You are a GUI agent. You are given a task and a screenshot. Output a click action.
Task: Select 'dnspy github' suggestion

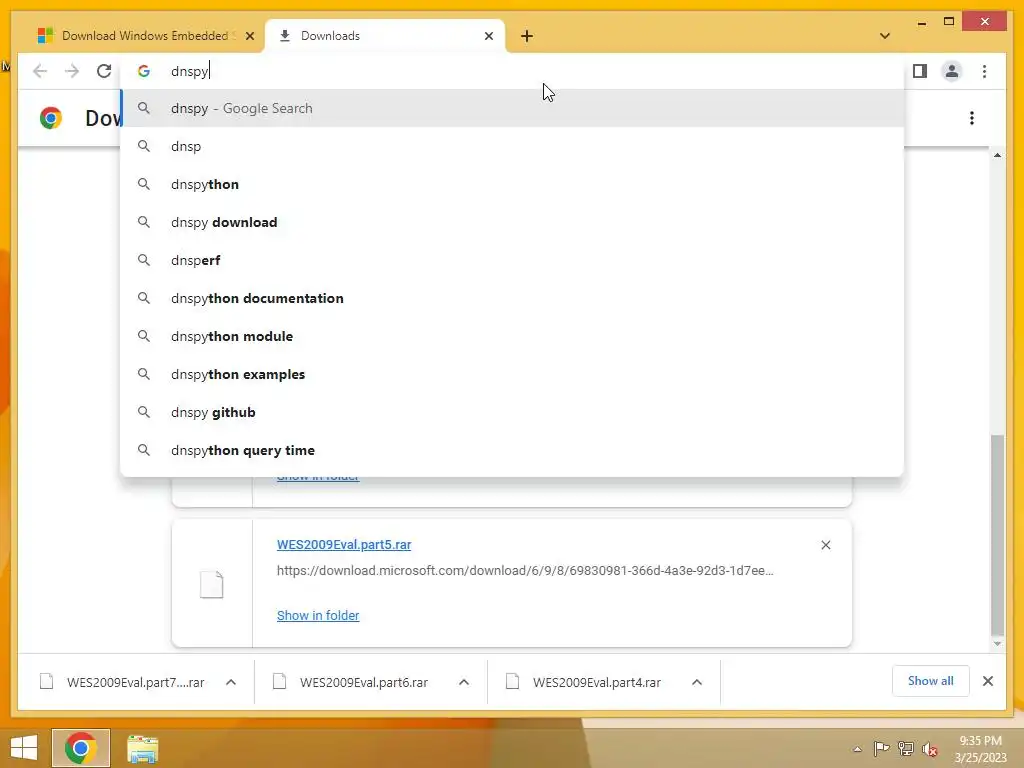tap(513, 412)
